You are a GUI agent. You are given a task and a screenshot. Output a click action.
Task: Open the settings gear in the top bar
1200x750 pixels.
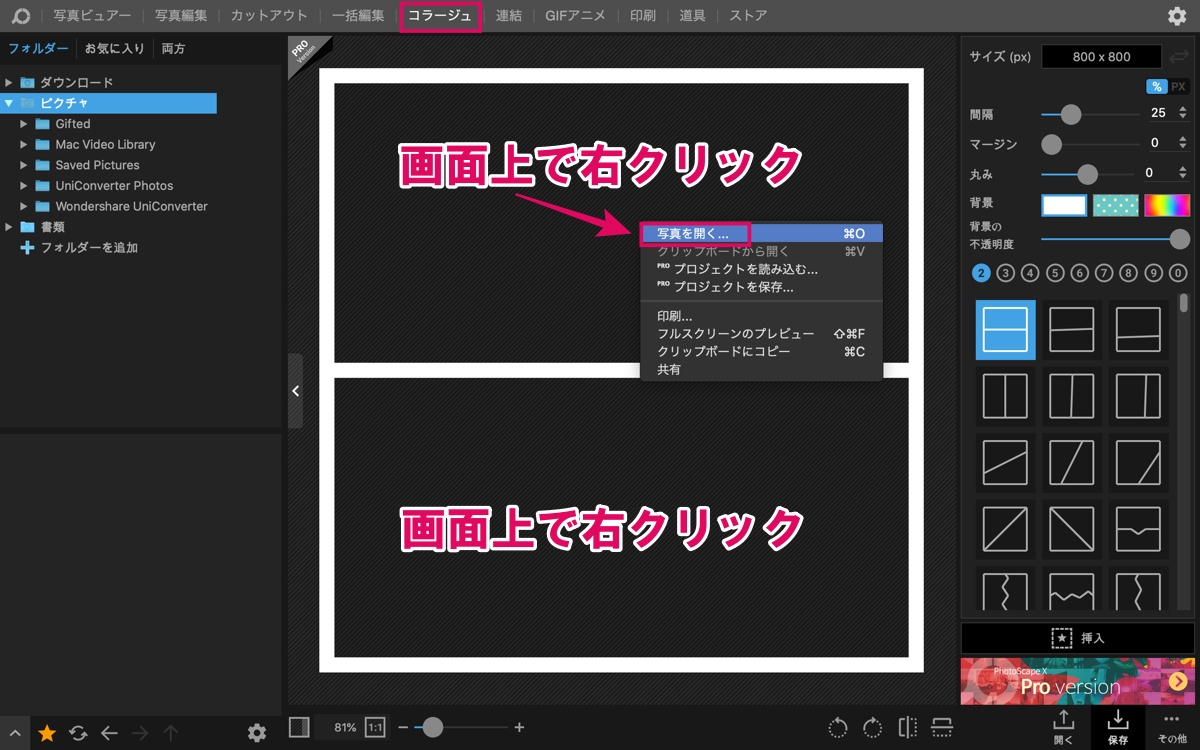point(1177,16)
